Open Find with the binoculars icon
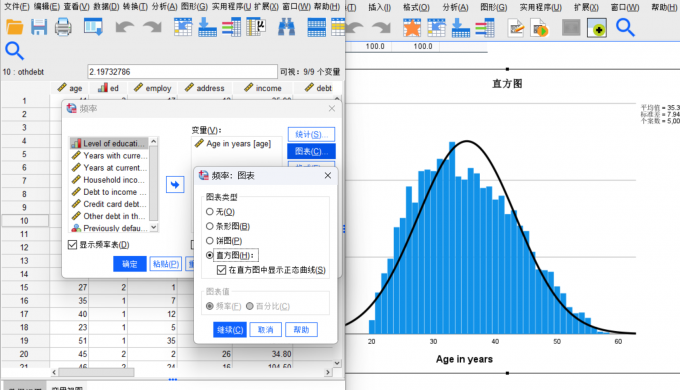 coord(286,27)
